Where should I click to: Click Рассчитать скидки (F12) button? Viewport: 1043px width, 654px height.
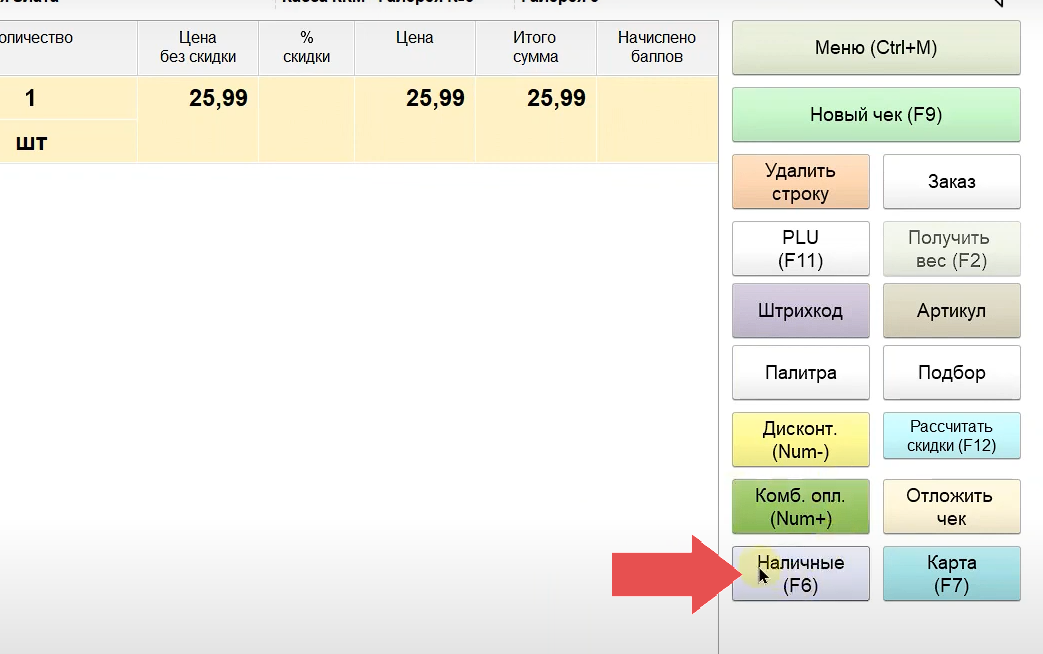coord(951,436)
